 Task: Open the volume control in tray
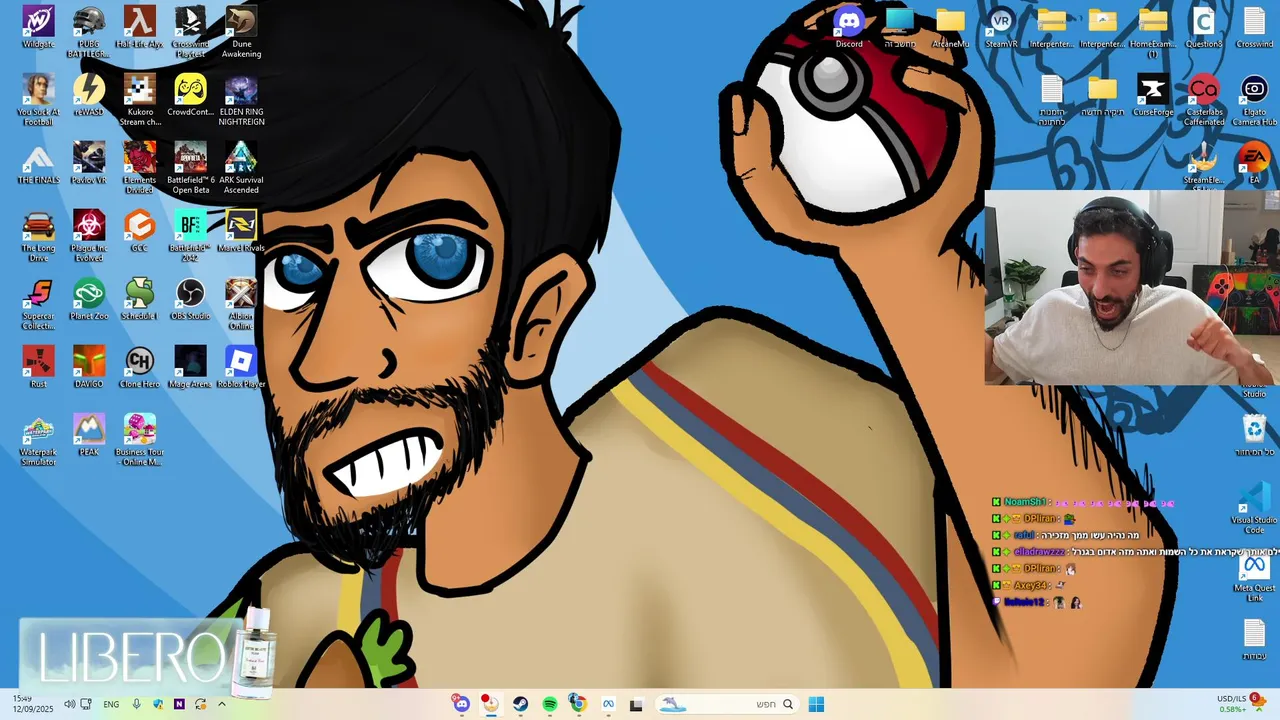point(69,704)
